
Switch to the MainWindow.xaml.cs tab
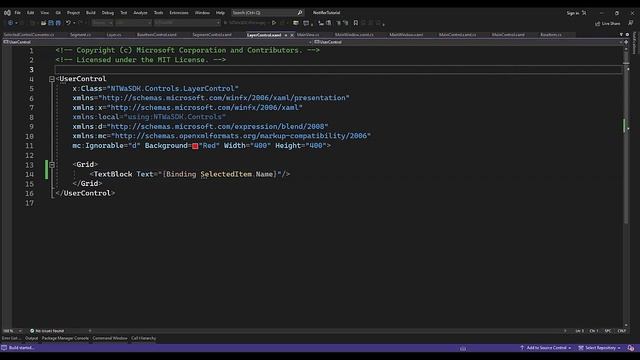point(354,35)
